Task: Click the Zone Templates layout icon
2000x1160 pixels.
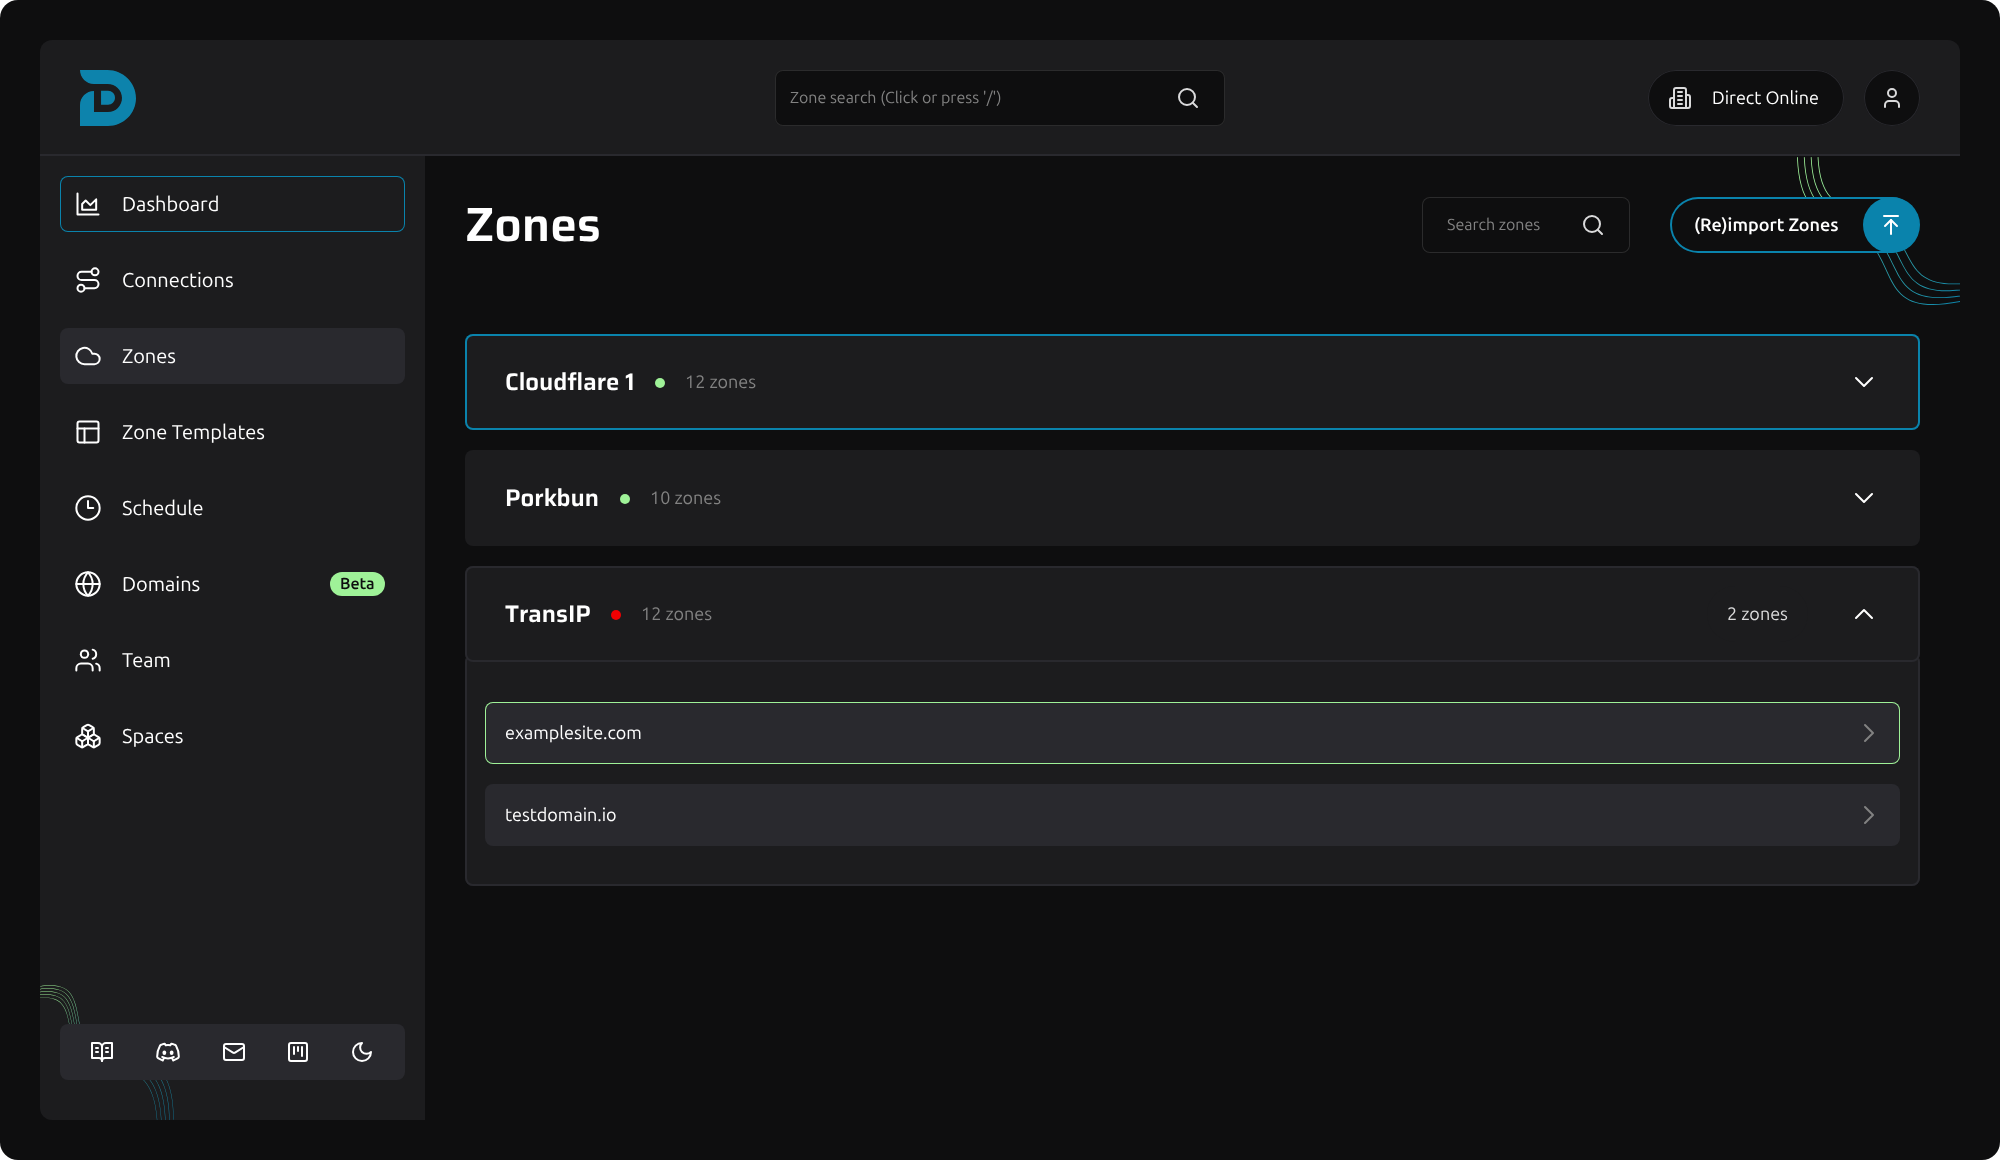Action: (x=88, y=432)
